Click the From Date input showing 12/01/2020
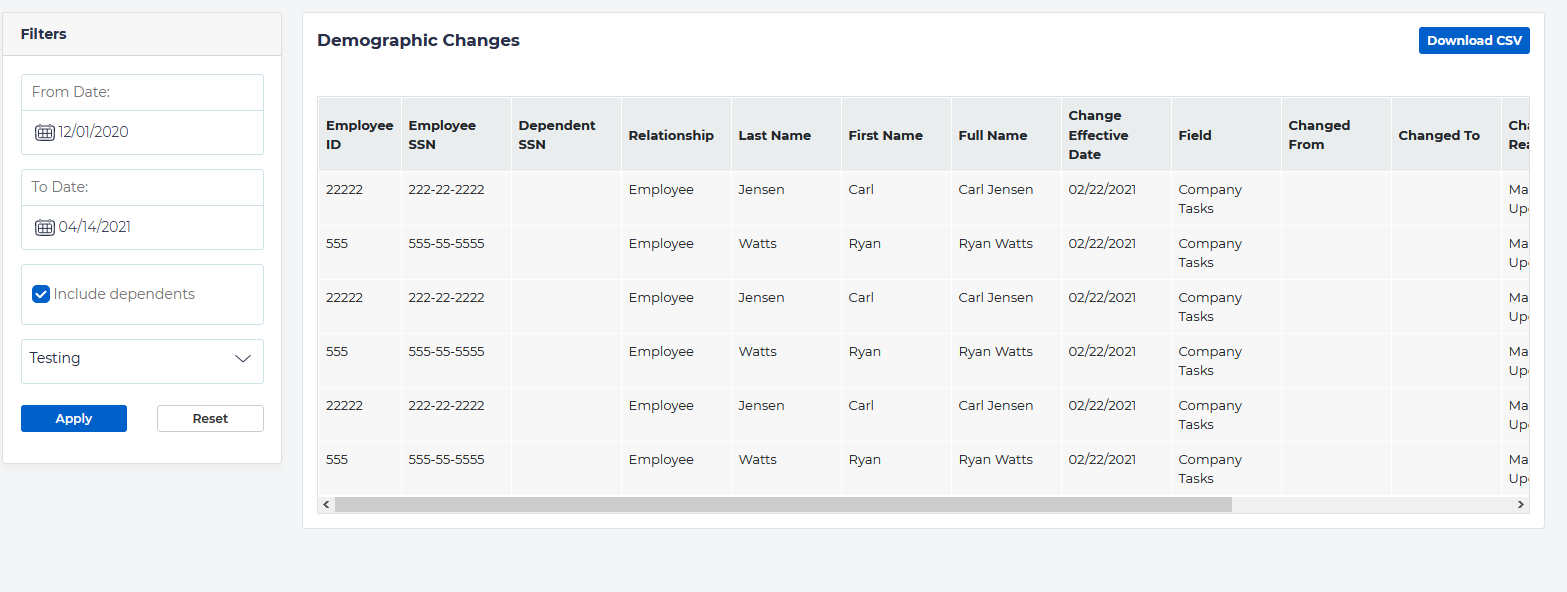Screen dimensions: 1567x592 tap(150, 132)
